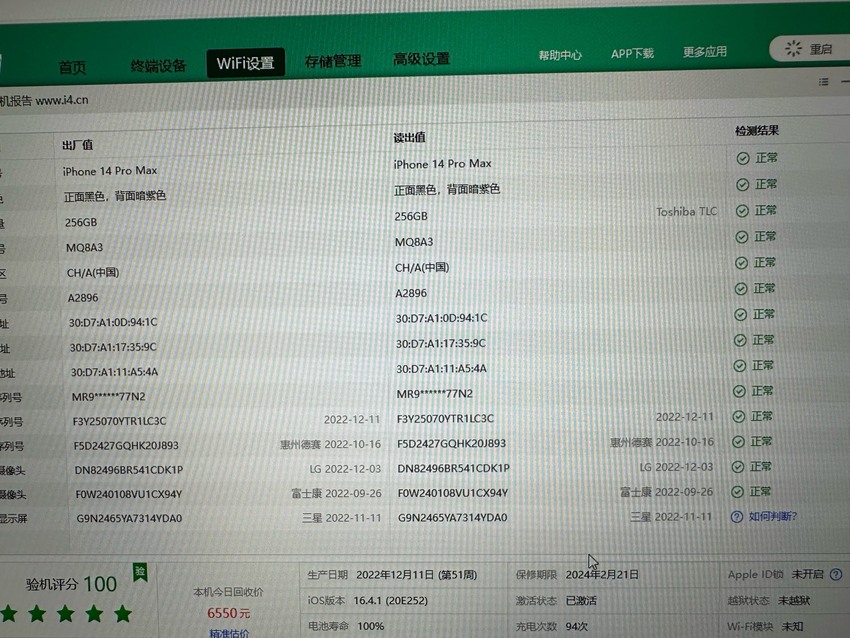Open the APP下载 link
Viewport: 850px width, 638px height.
632,53
